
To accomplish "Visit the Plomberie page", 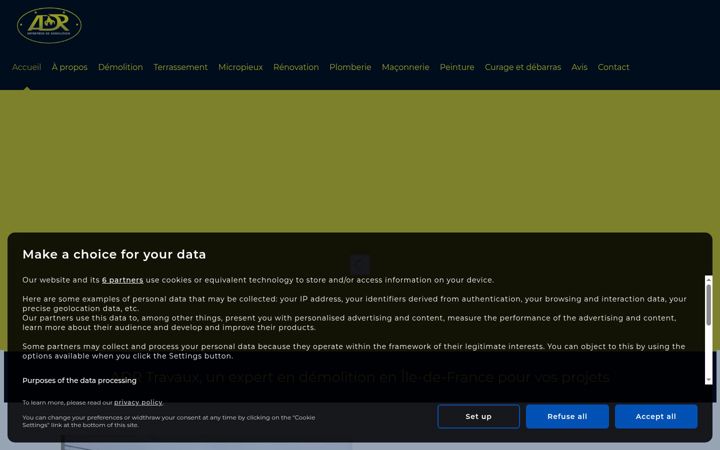I will pyautogui.click(x=350, y=67).
